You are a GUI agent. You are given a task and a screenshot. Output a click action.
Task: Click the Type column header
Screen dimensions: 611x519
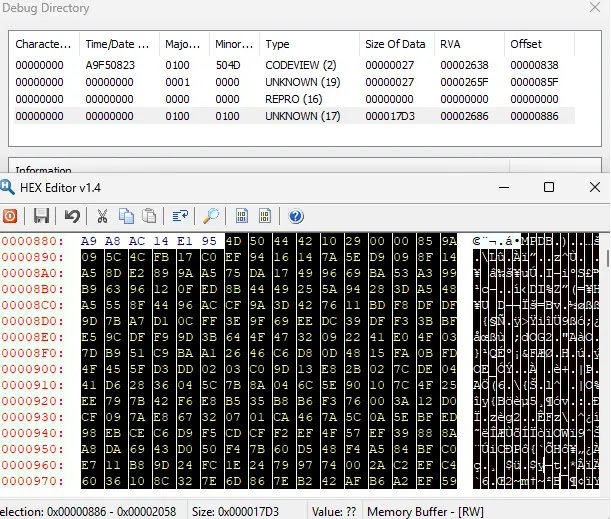point(309,44)
